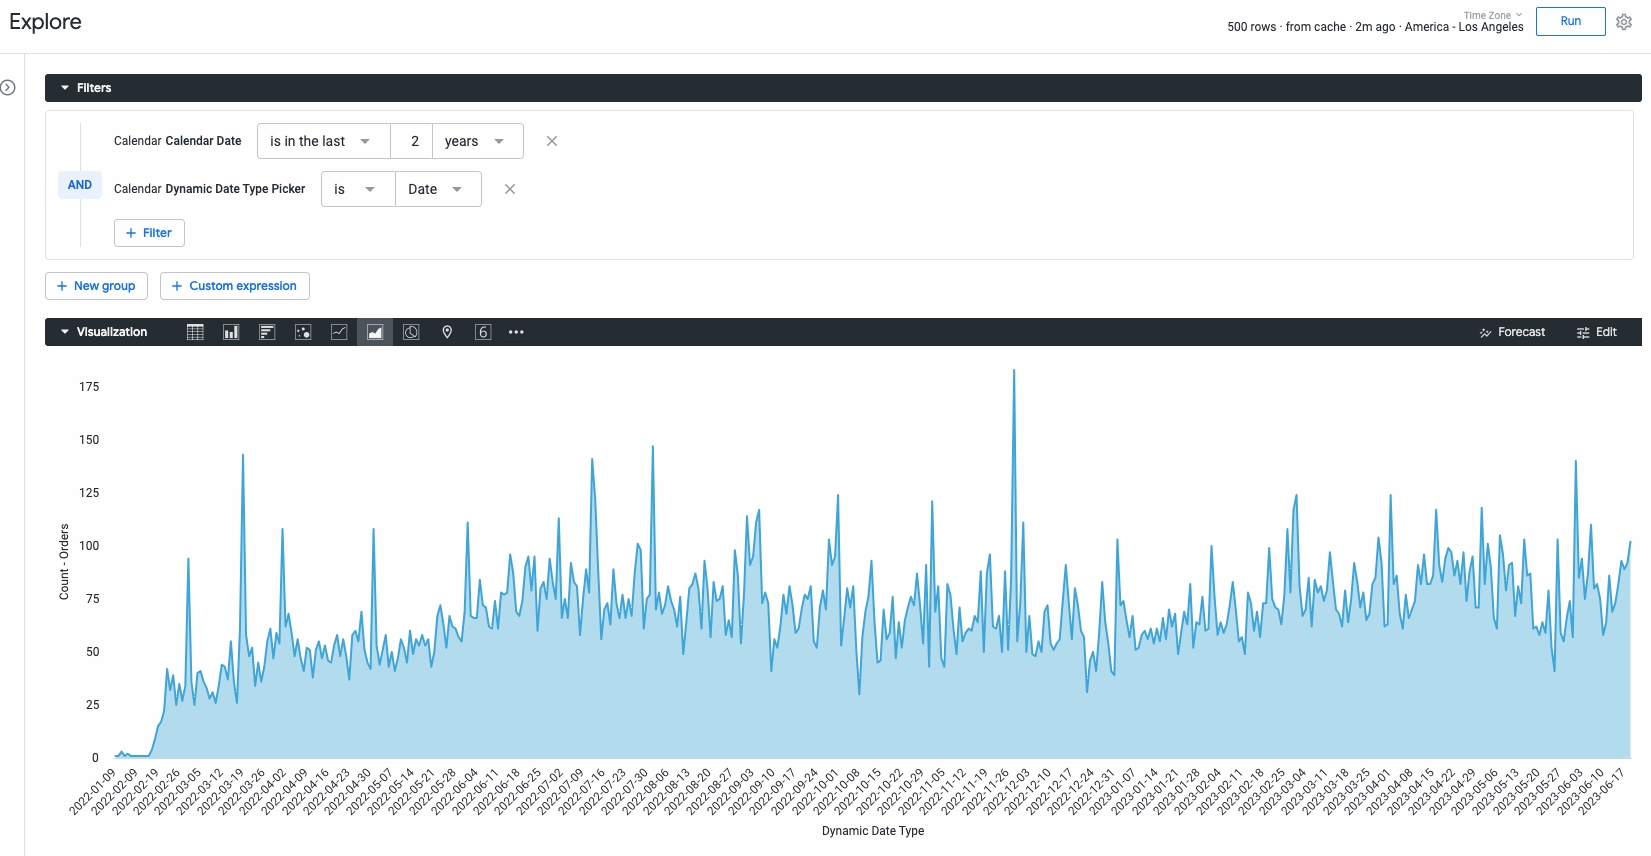Click the Run button
1651x856 pixels.
(x=1570, y=21)
